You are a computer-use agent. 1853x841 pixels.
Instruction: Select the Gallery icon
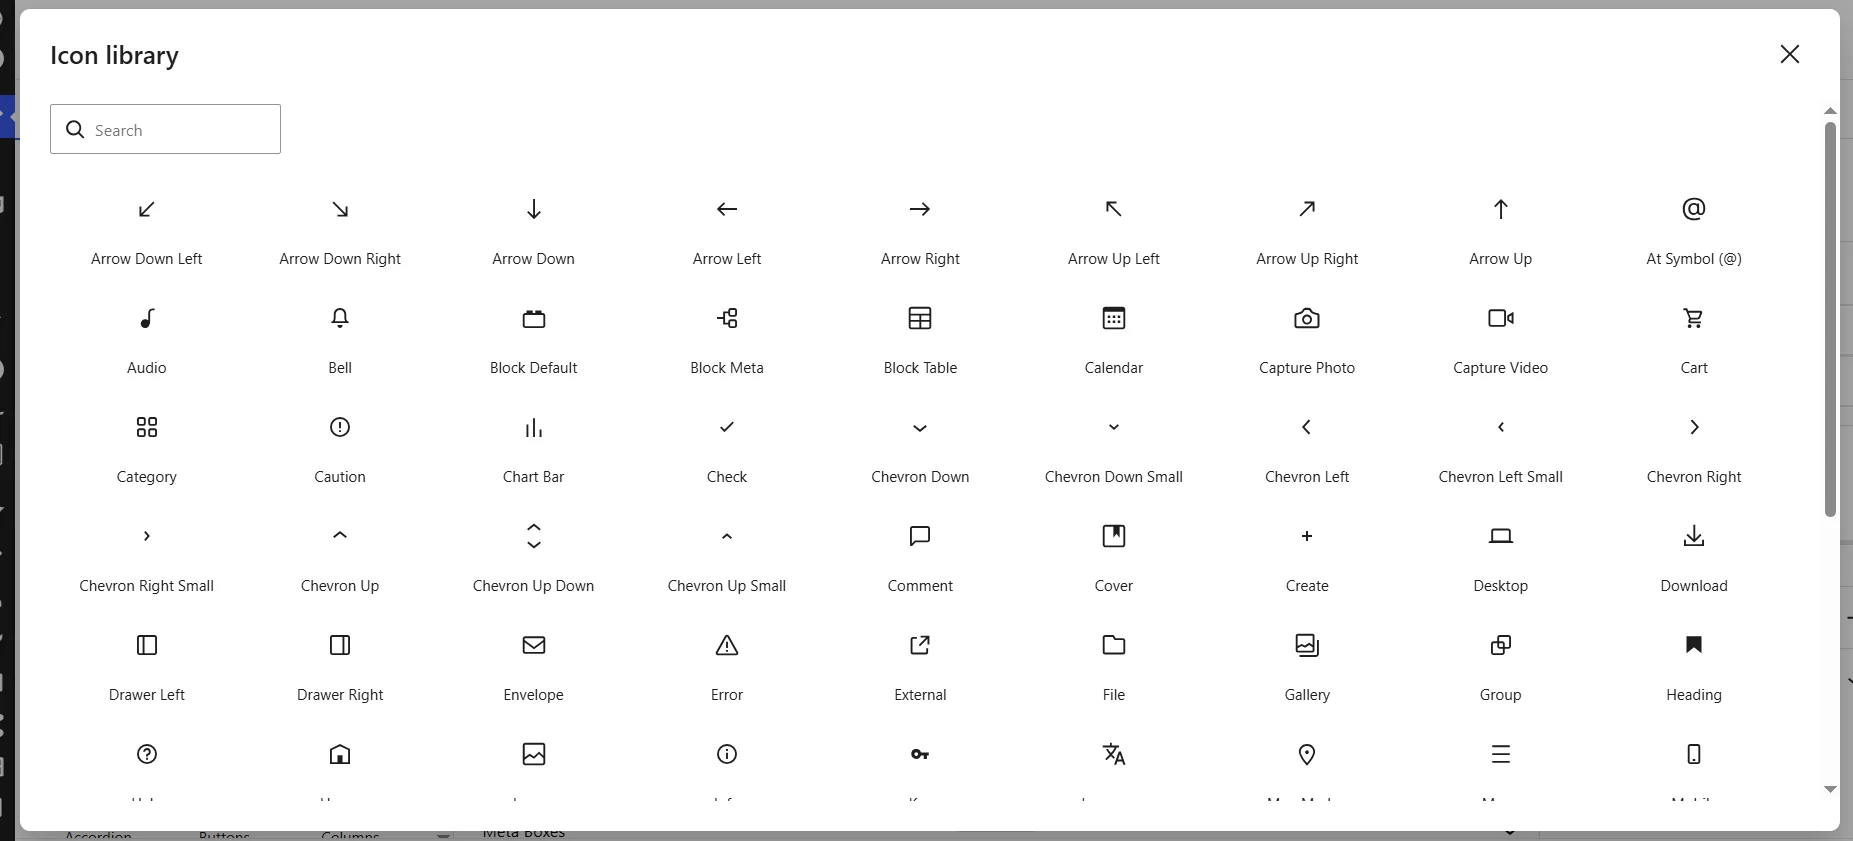coord(1307,645)
